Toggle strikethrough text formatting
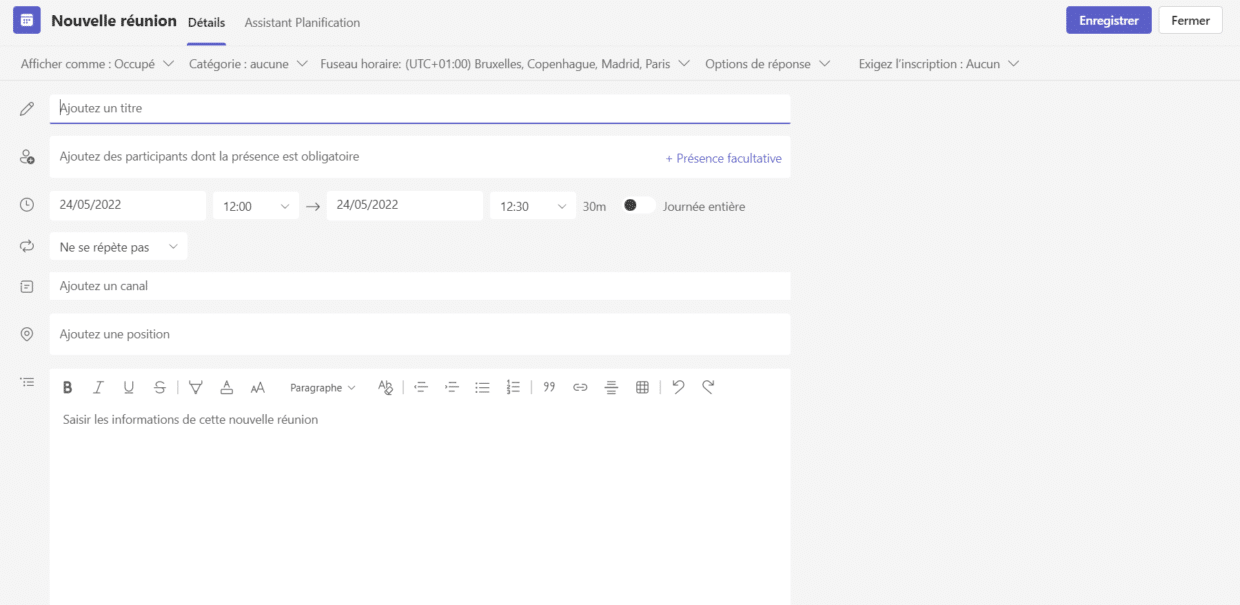Viewport: 1240px width, 605px height. tap(160, 388)
